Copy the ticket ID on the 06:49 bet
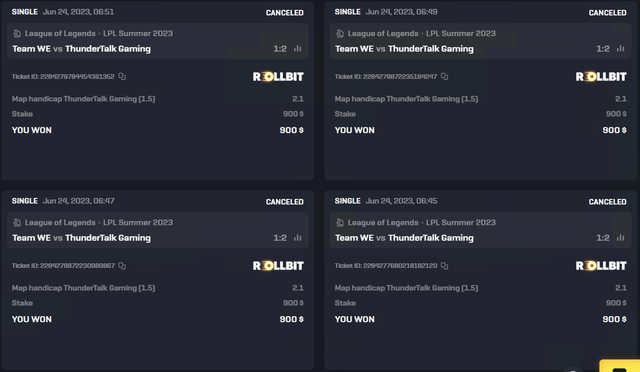The width and height of the screenshot is (640, 372). click(x=444, y=76)
